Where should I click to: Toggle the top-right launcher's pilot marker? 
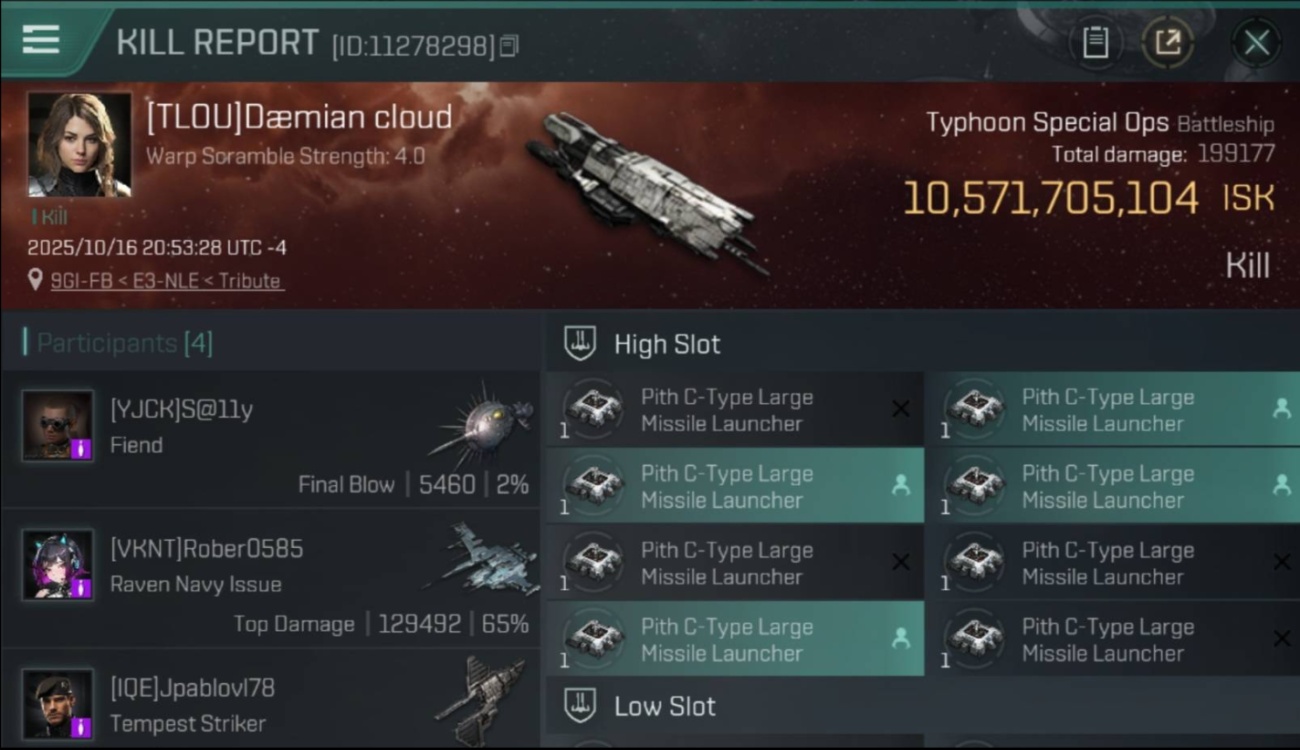[1281, 409]
